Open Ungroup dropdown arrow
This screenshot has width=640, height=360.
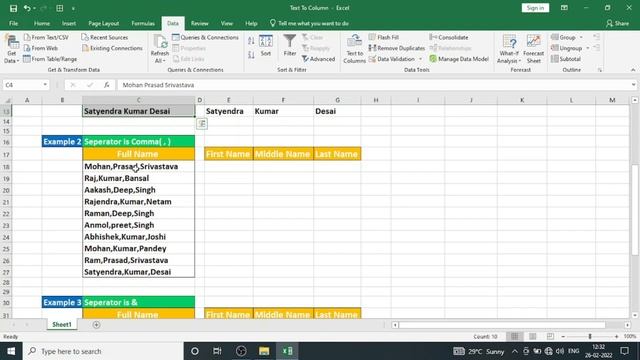(588, 48)
